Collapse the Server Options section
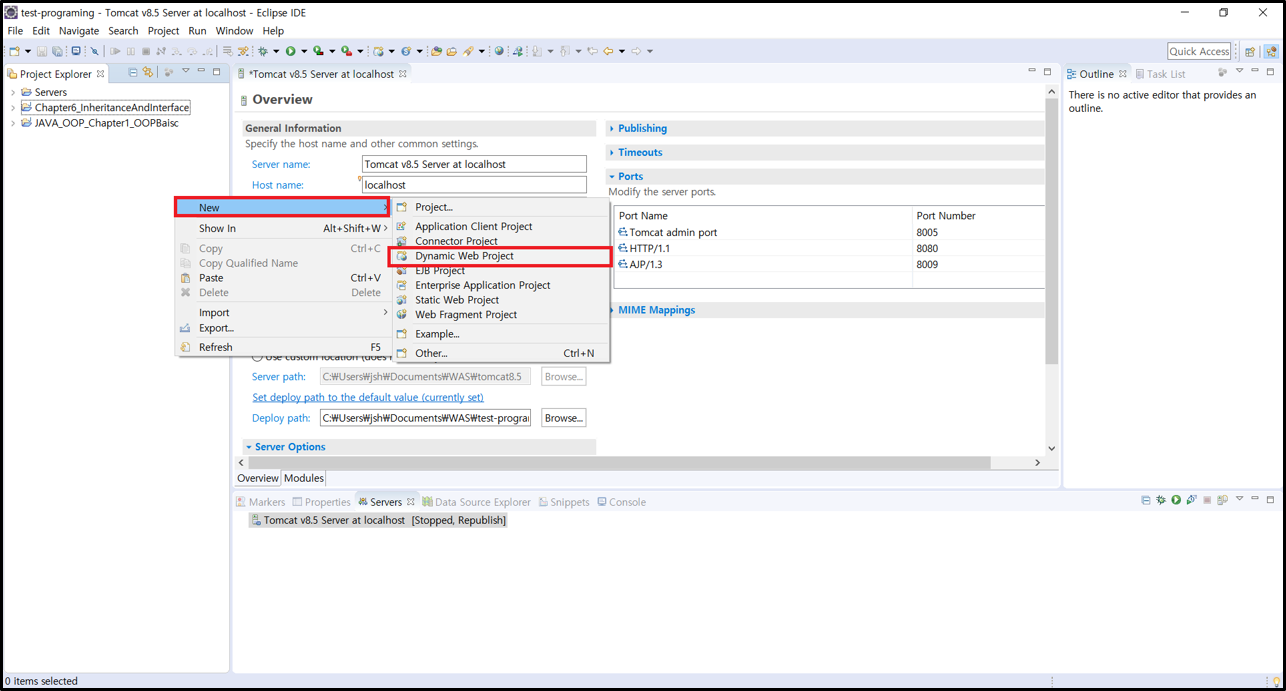This screenshot has height=691, width=1286. click(249, 447)
